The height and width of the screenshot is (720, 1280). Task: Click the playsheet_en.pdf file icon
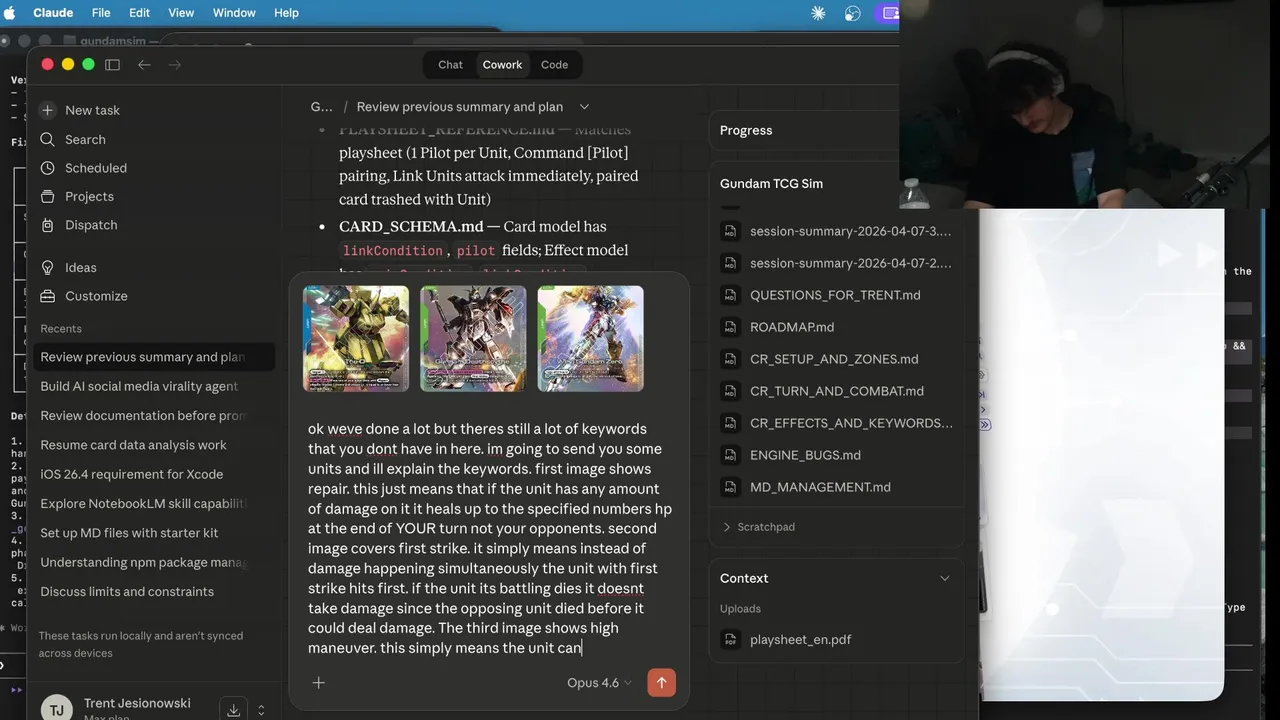731,639
